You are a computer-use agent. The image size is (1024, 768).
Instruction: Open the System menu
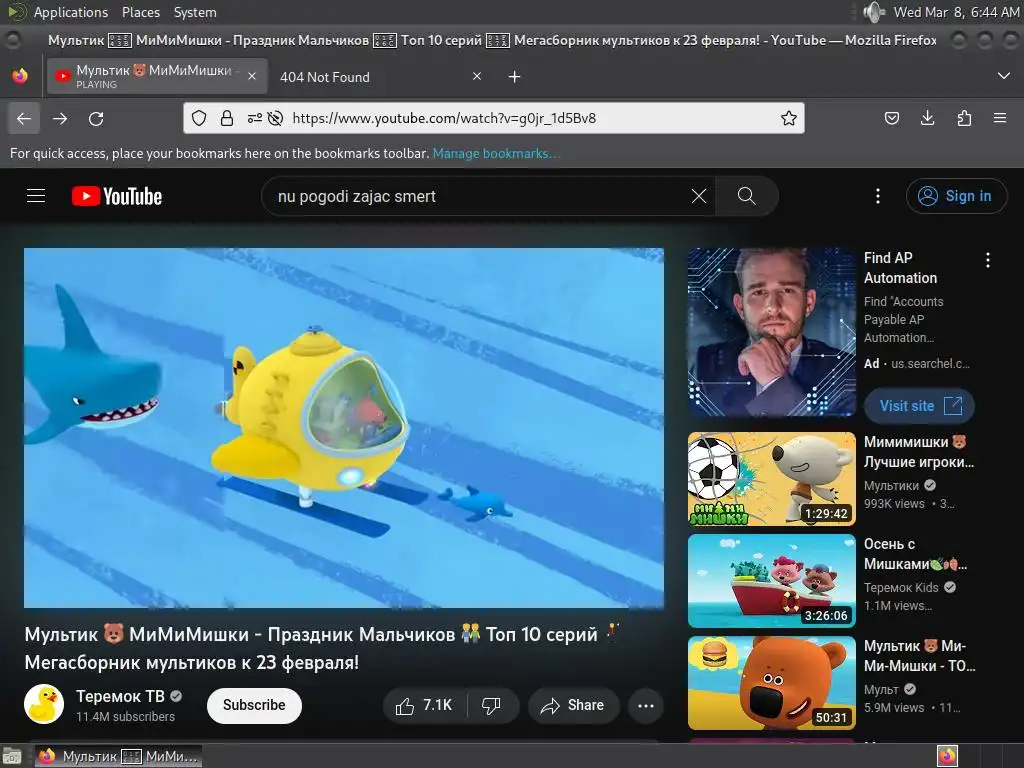pyautogui.click(x=195, y=12)
